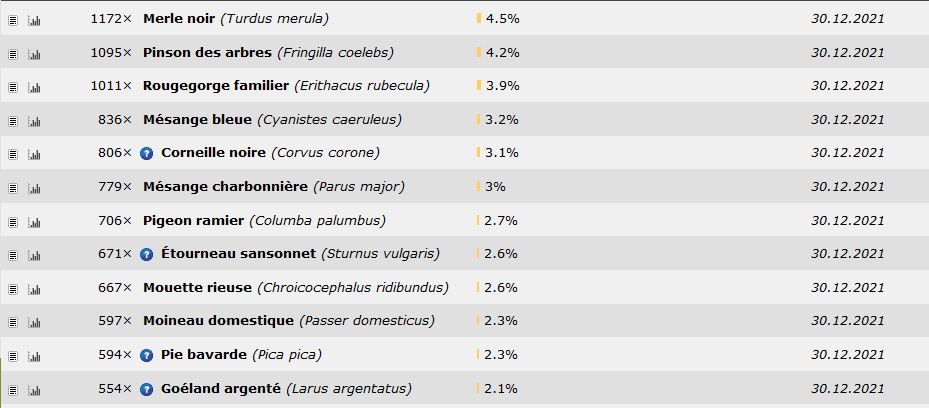
Task: Select the 30.12.2021 date for Pie bavarde
Action: (847, 355)
